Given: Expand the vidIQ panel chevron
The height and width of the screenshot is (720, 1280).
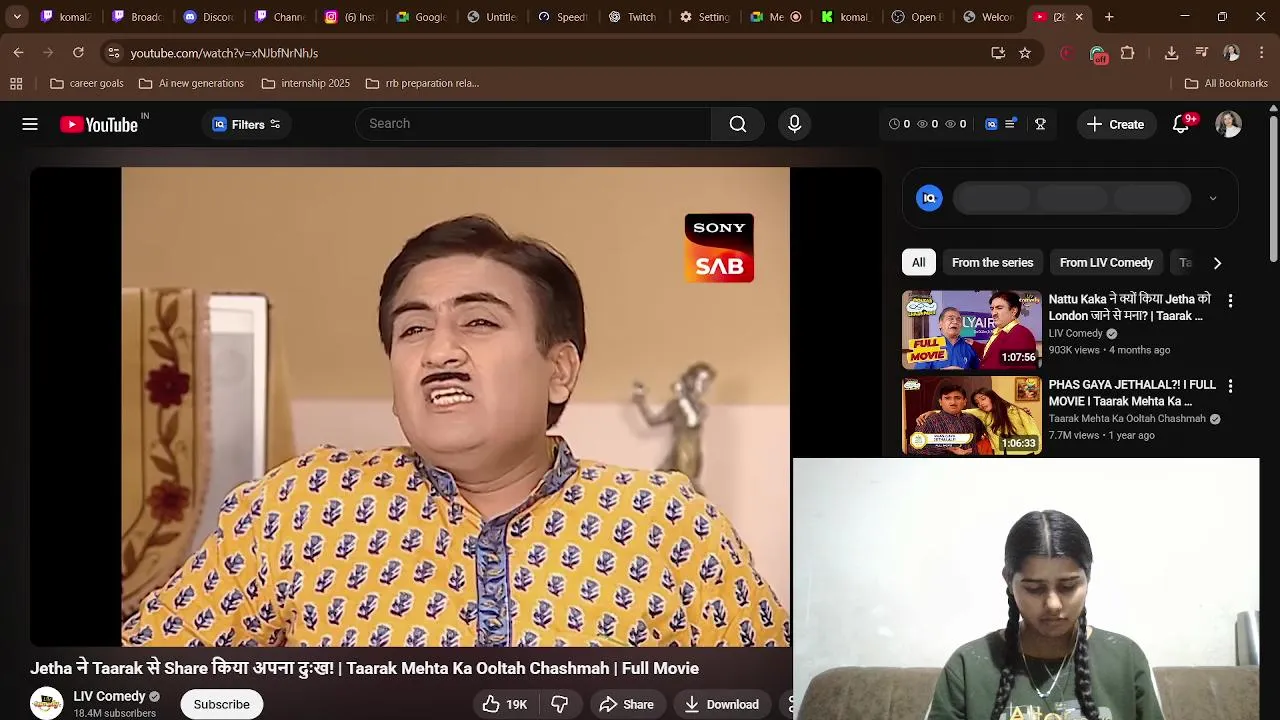Looking at the screenshot, I should click(1213, 198).
